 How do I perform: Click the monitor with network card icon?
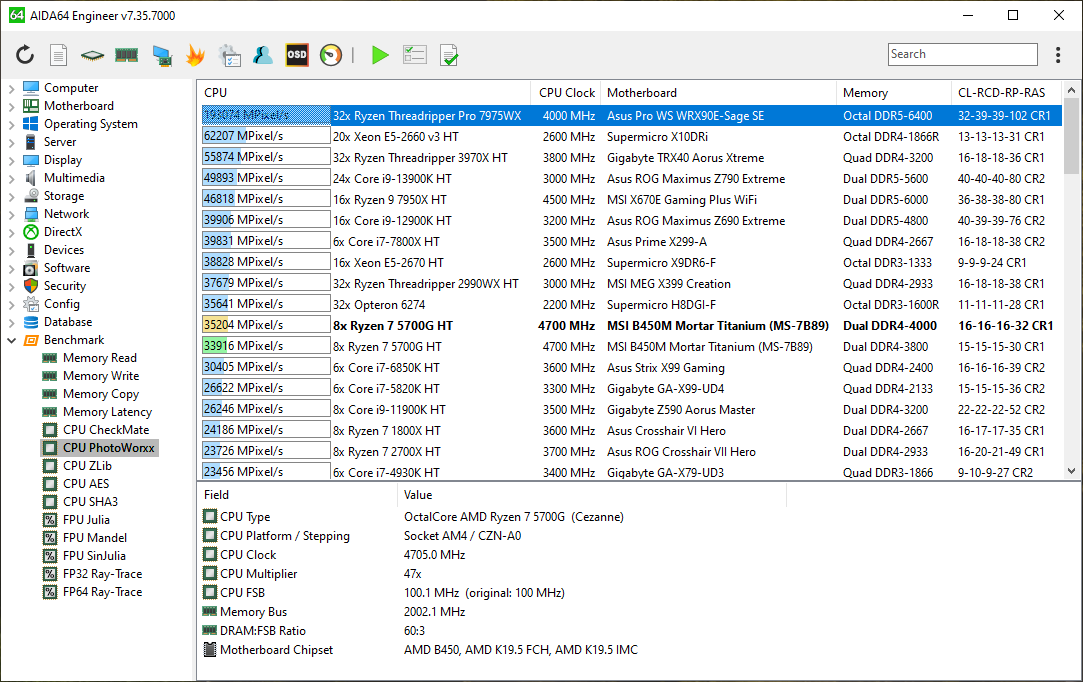(162, 55)
